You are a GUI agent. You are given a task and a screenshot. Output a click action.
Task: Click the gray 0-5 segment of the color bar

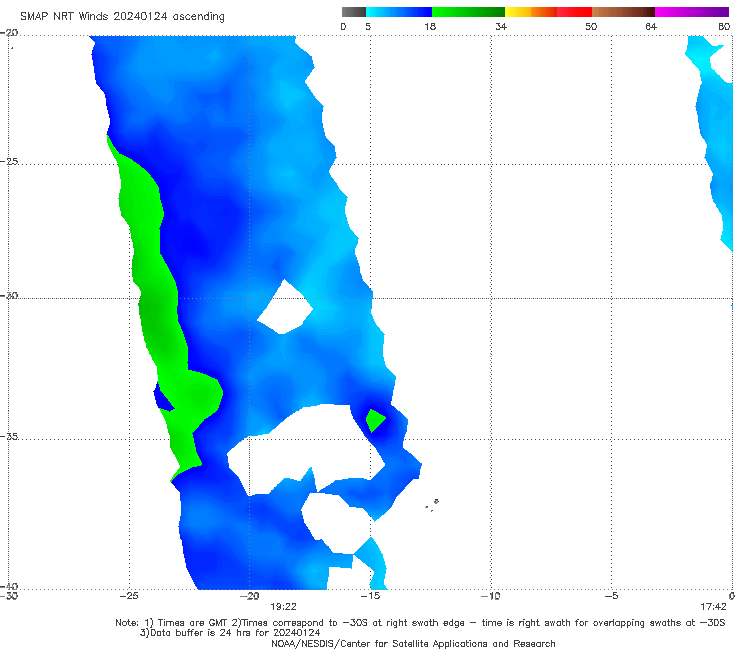point(354,12)
